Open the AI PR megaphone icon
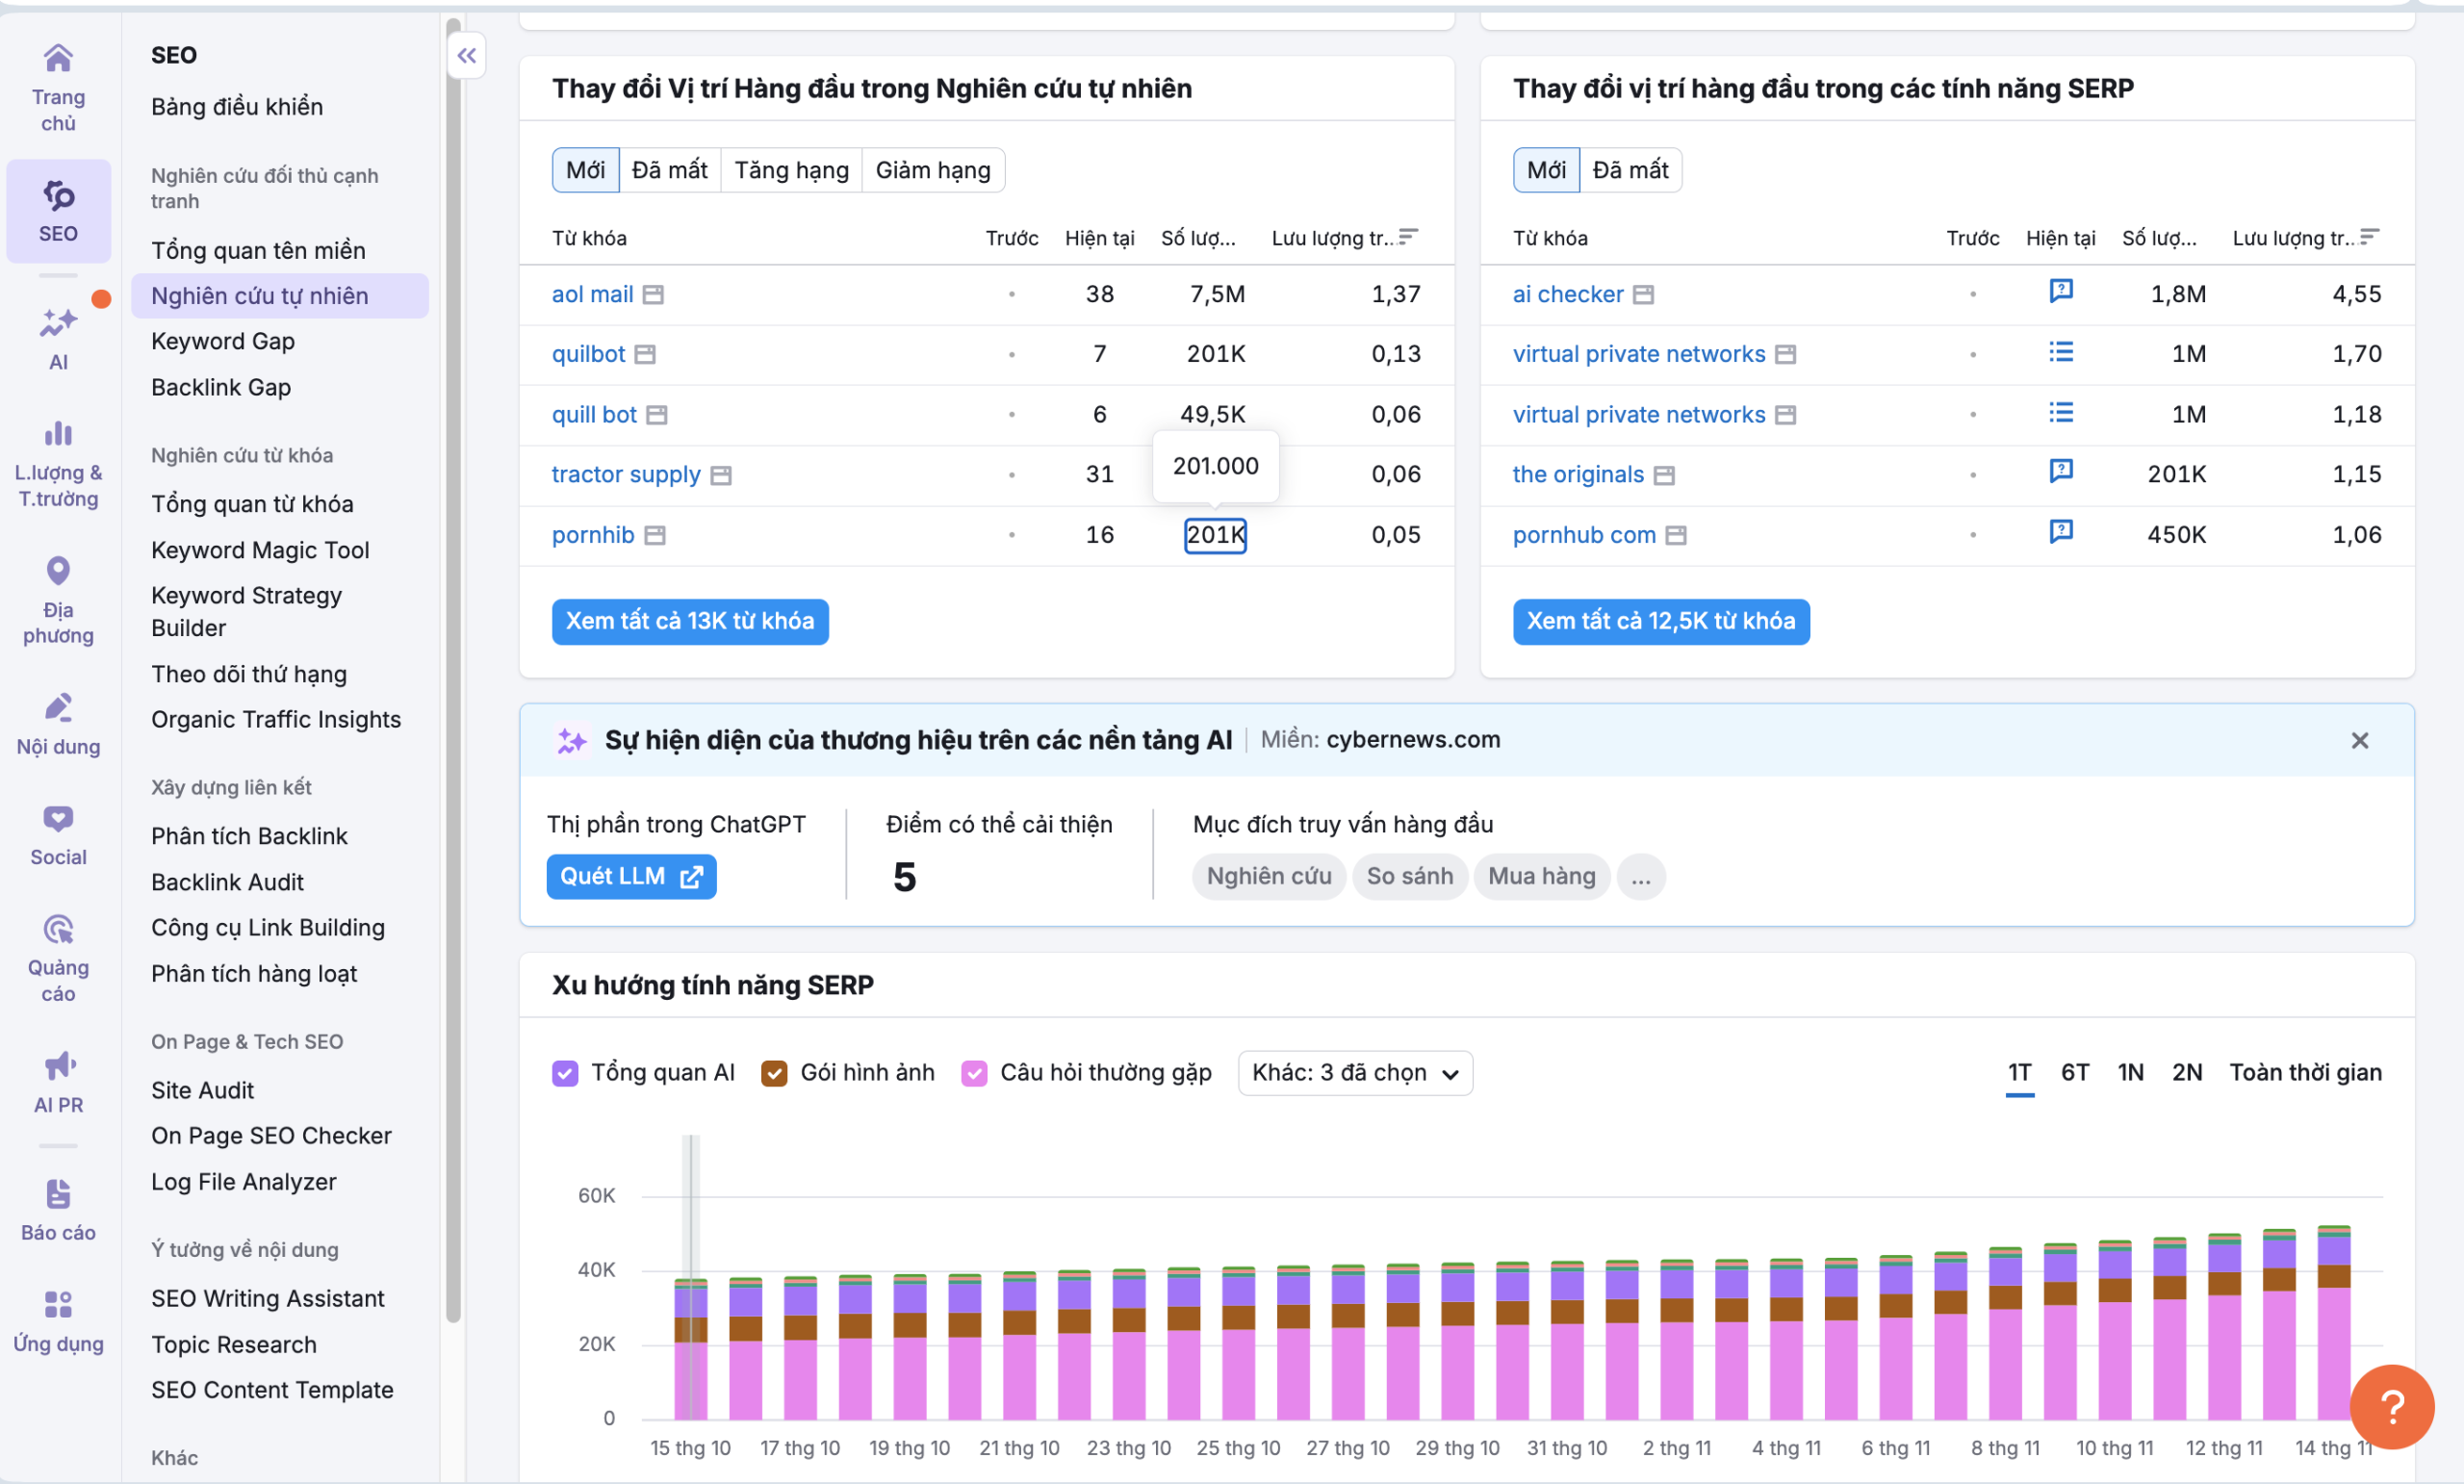This screenshot has height=1484, width=2464. pyautogui.click(x=58, y=1066)
